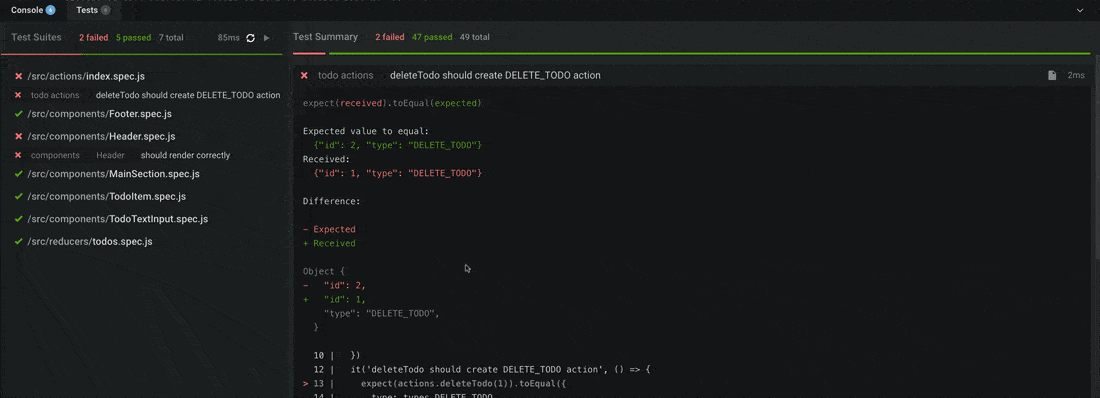Click green check icon beside TodoItem.spec.js
The height and width of the screenshot is (398, 1100).
pos(18,197)
